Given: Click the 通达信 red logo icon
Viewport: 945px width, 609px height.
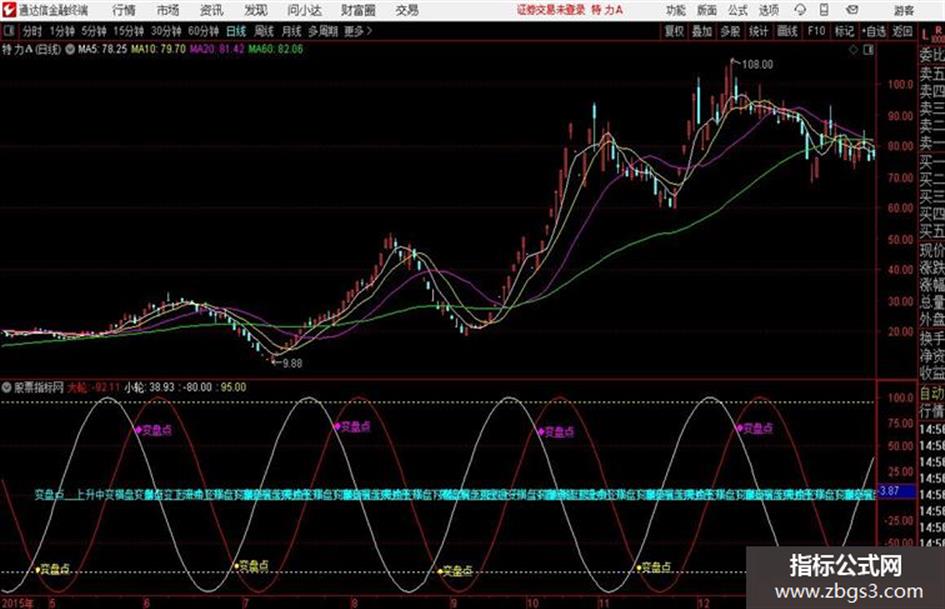Looking at the screenshot, I should tap(8, 10).
